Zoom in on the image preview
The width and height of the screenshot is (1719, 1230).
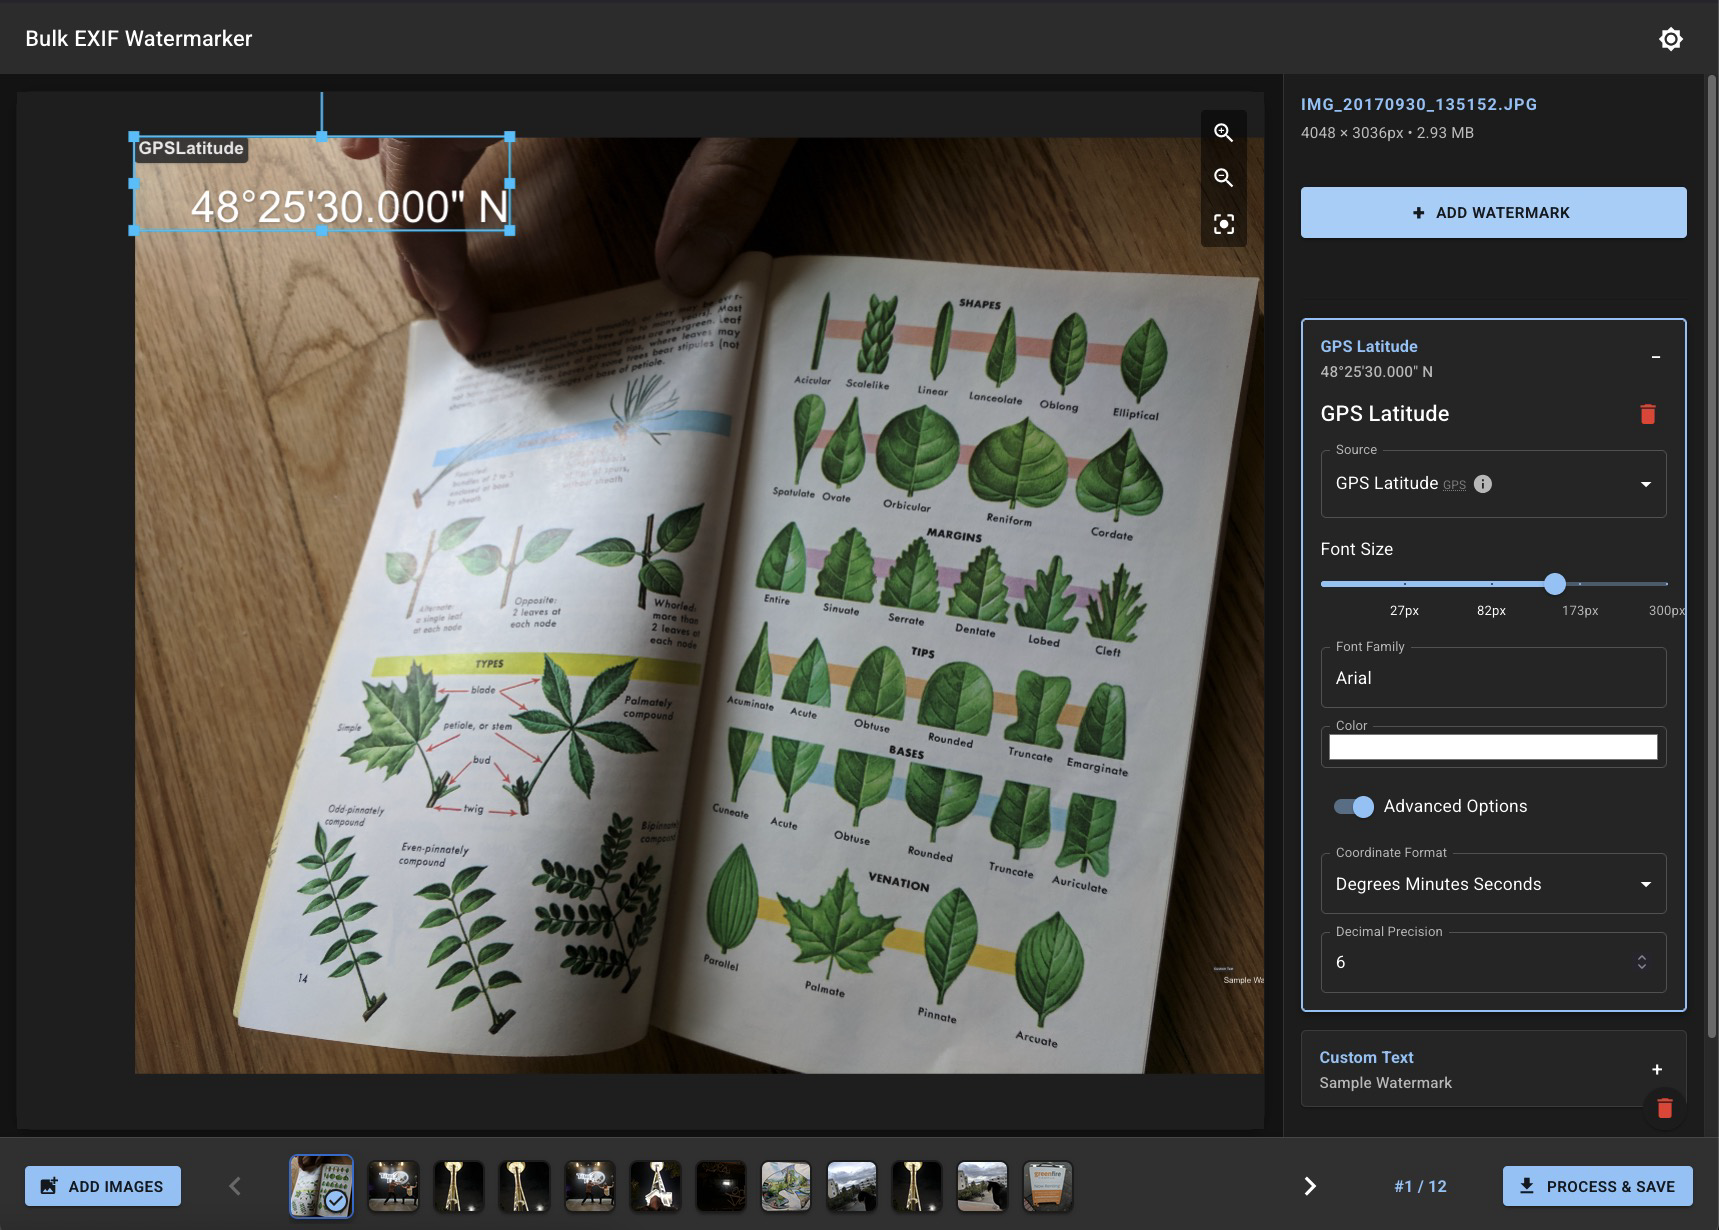point(1223,133)
